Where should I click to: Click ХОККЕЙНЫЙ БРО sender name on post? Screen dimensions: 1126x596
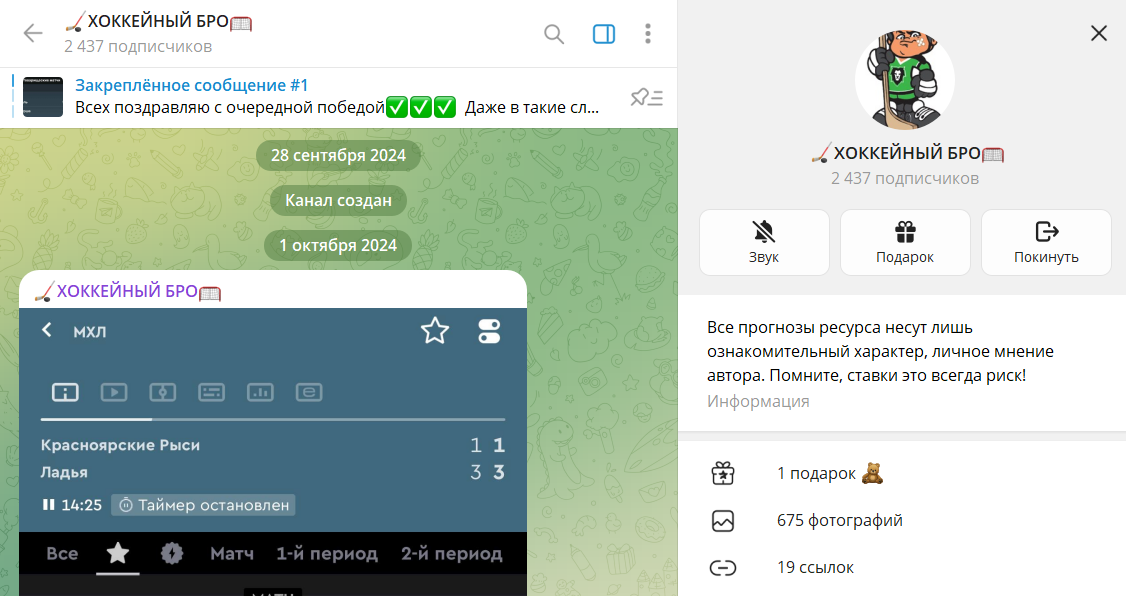(128, 292)
